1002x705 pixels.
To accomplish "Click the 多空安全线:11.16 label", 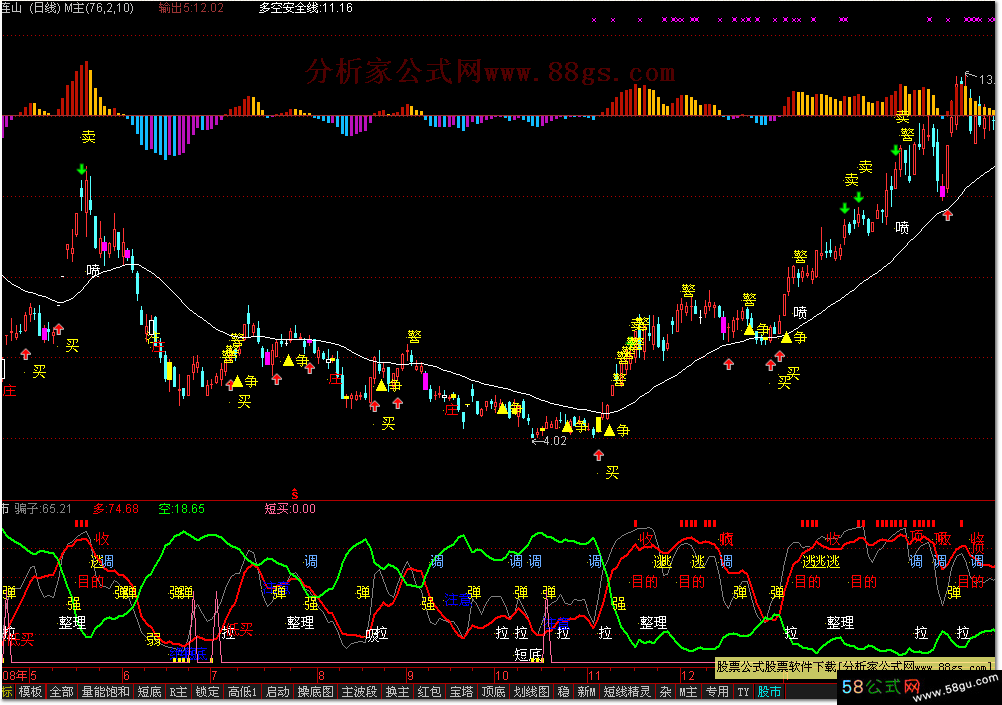I will pyautogui.click(x=305, y=8).
